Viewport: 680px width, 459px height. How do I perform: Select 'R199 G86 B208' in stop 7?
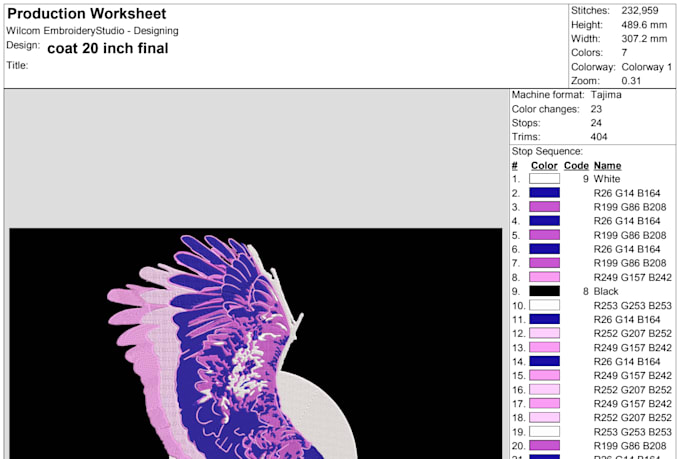point(630,263)
